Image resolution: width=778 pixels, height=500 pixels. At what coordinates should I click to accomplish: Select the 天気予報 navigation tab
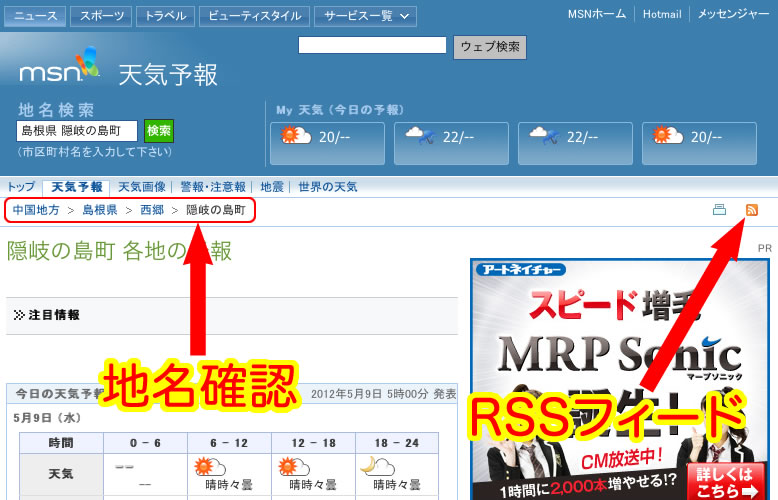(x=76, y=187)
